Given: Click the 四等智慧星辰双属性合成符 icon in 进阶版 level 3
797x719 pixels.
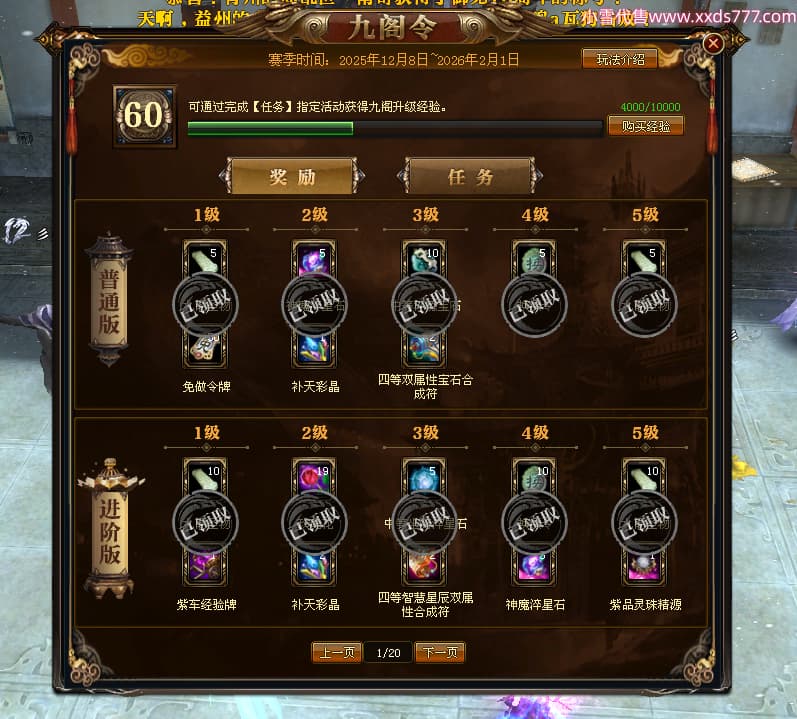Looking at the screenshot, I should click(x=424, y=568).
